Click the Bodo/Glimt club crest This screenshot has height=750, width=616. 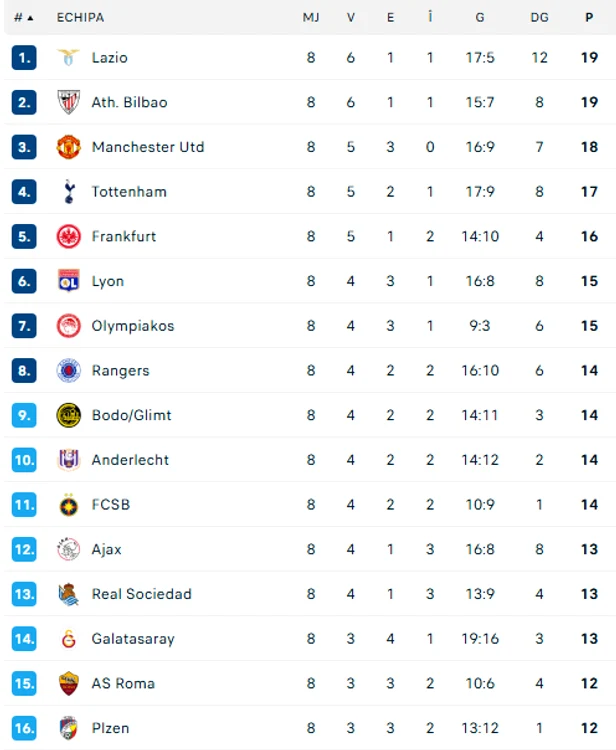(68, 415)
